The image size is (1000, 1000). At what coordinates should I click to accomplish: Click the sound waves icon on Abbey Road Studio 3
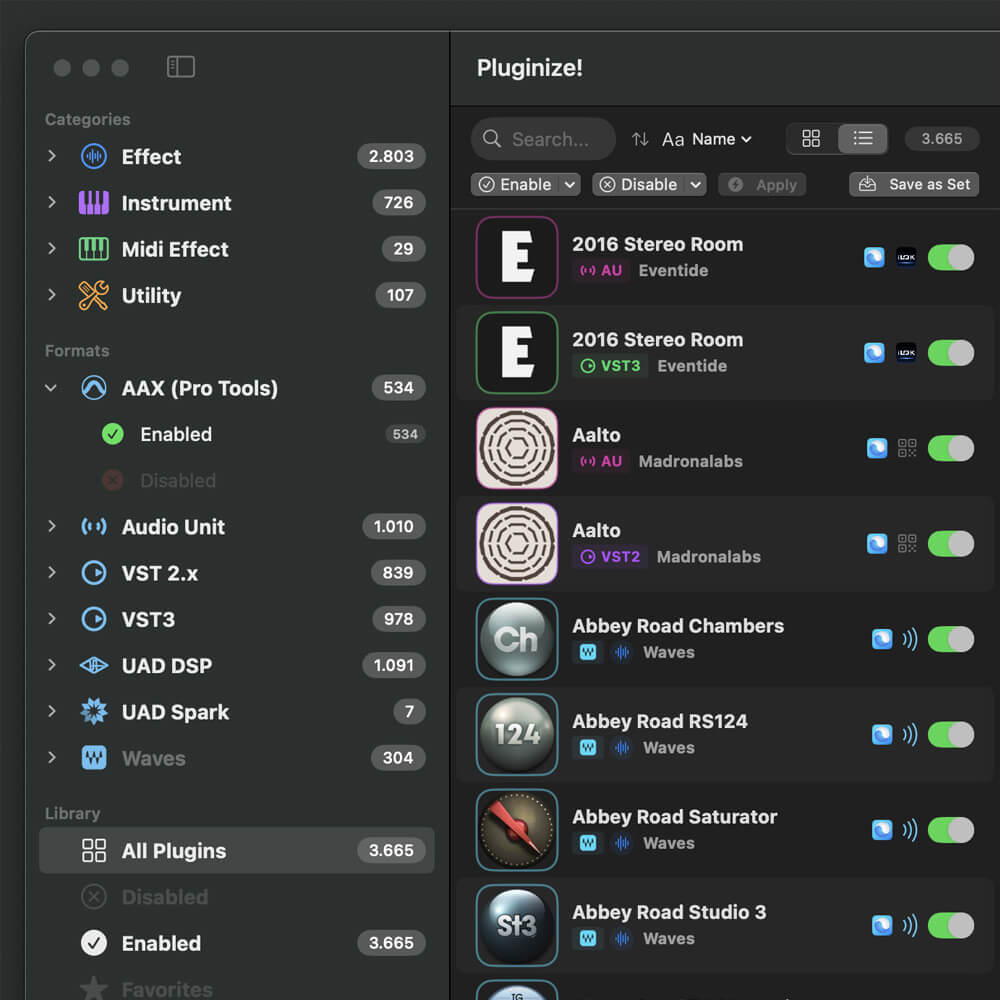pos(910,925)
